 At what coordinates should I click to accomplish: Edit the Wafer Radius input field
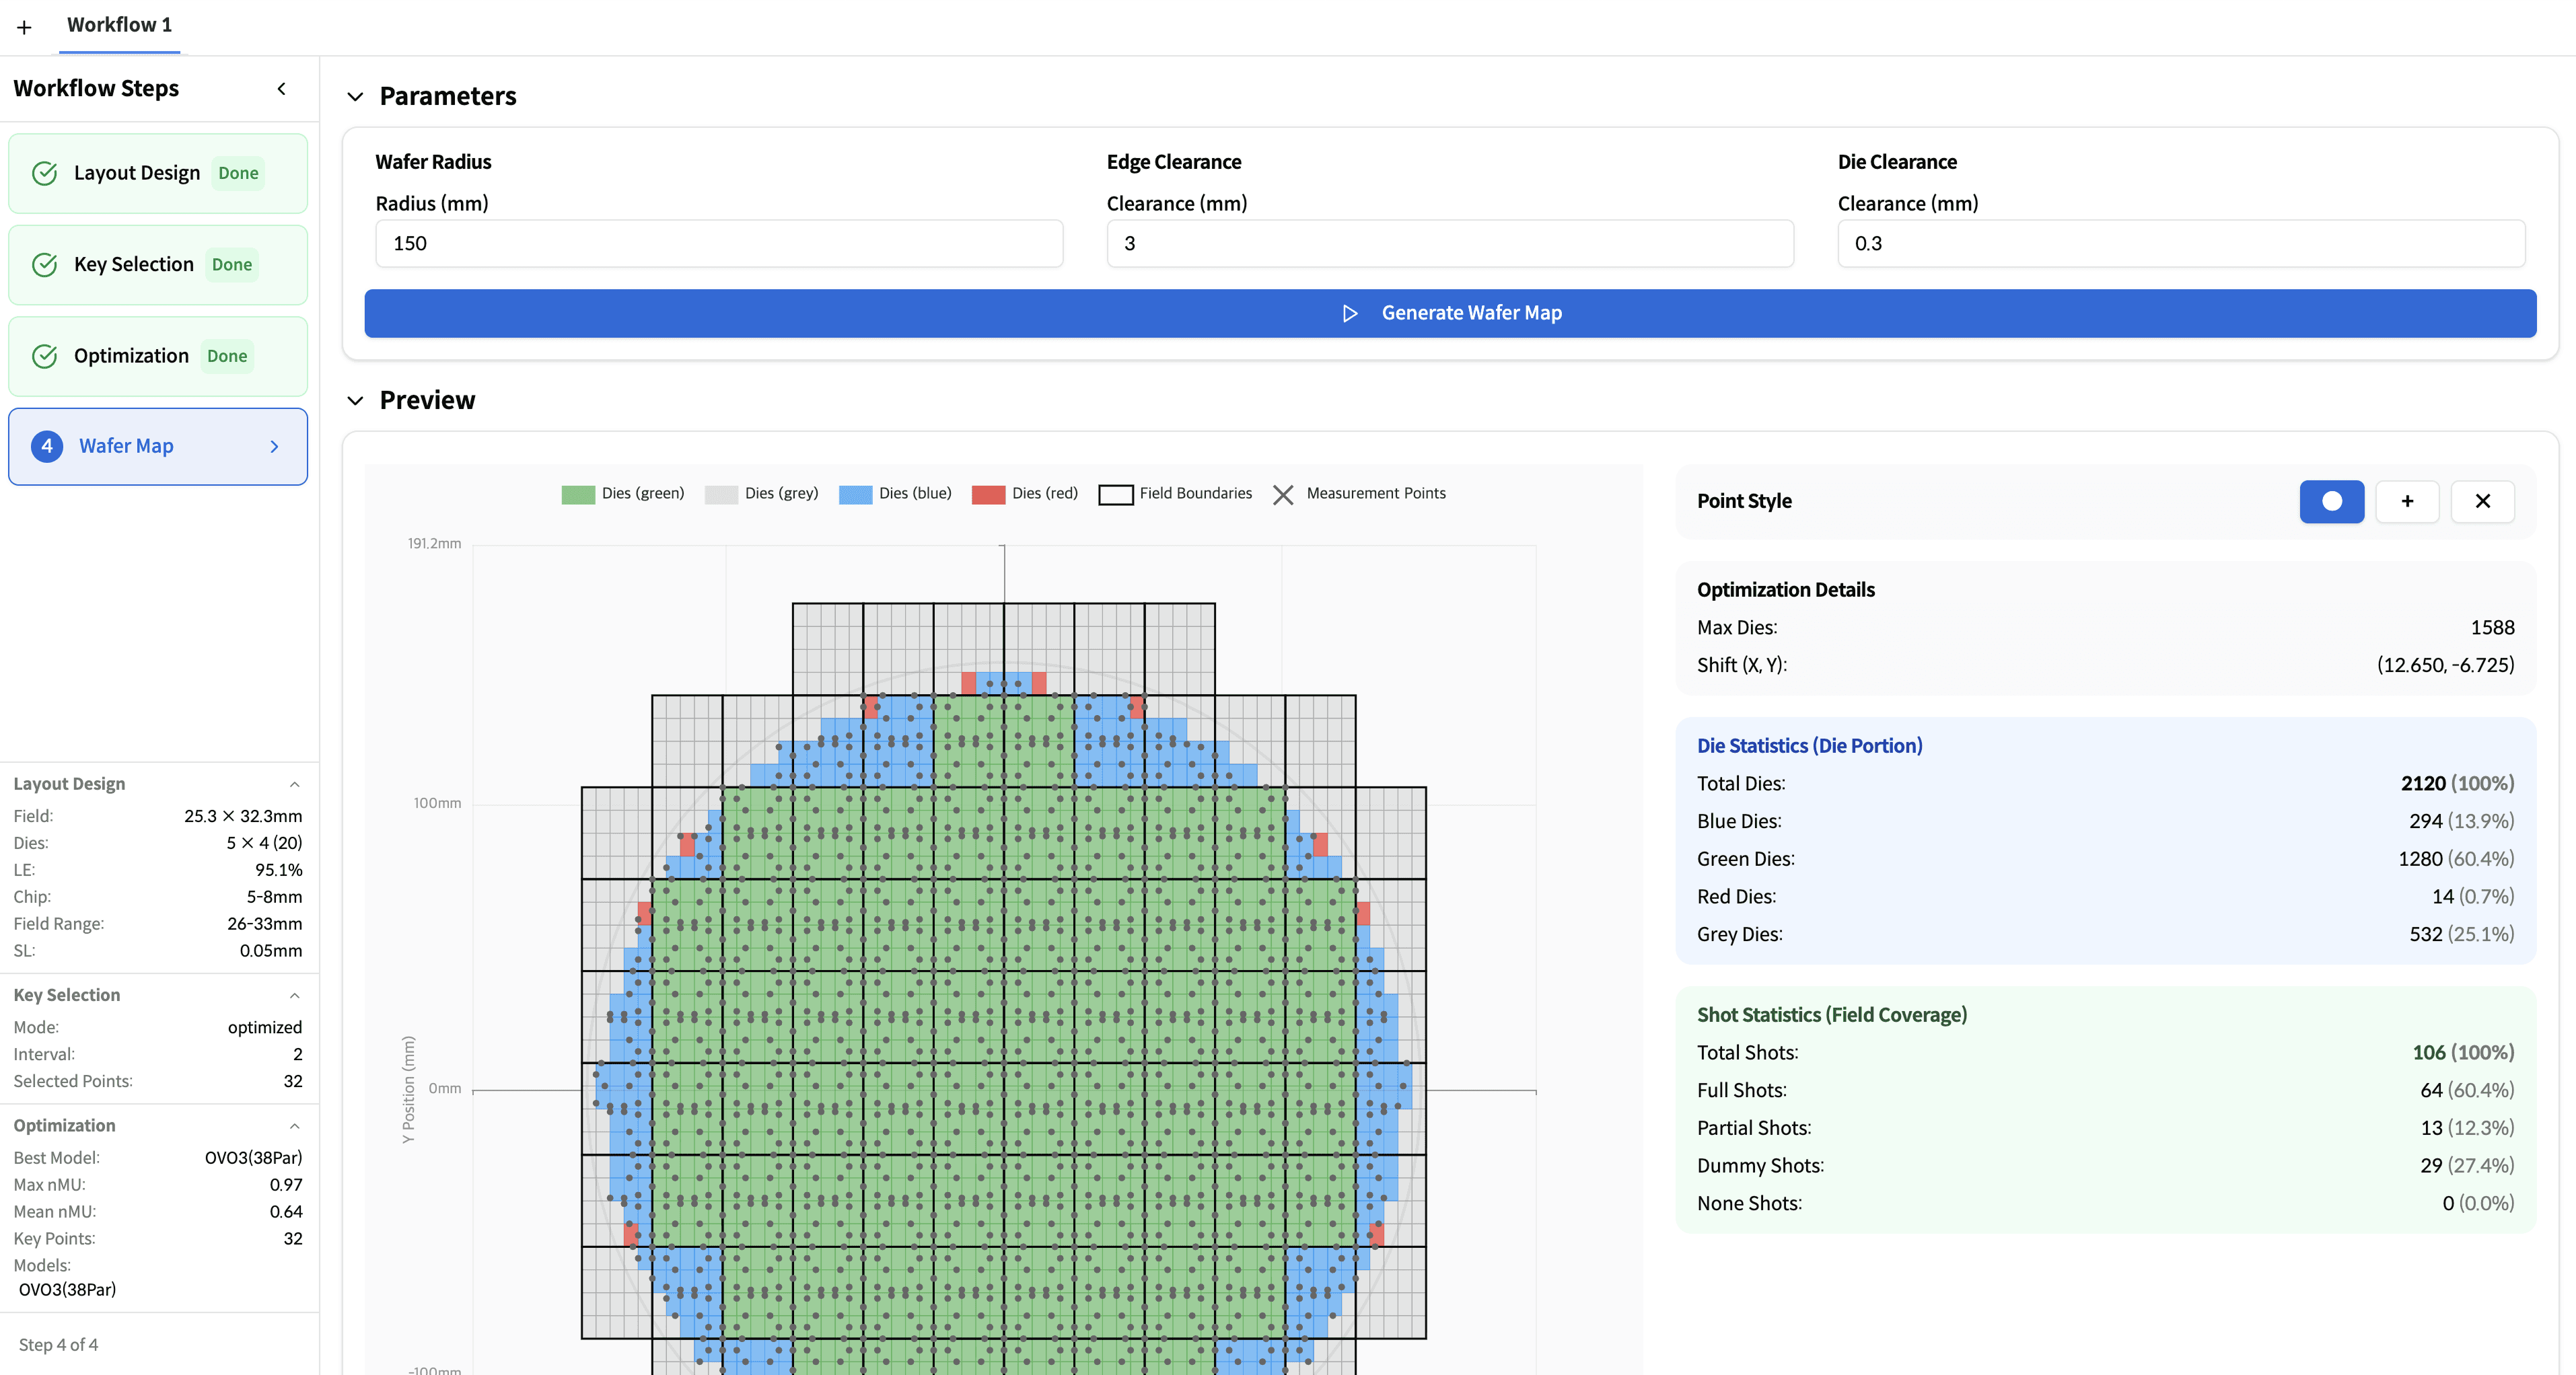coord(719,243)
